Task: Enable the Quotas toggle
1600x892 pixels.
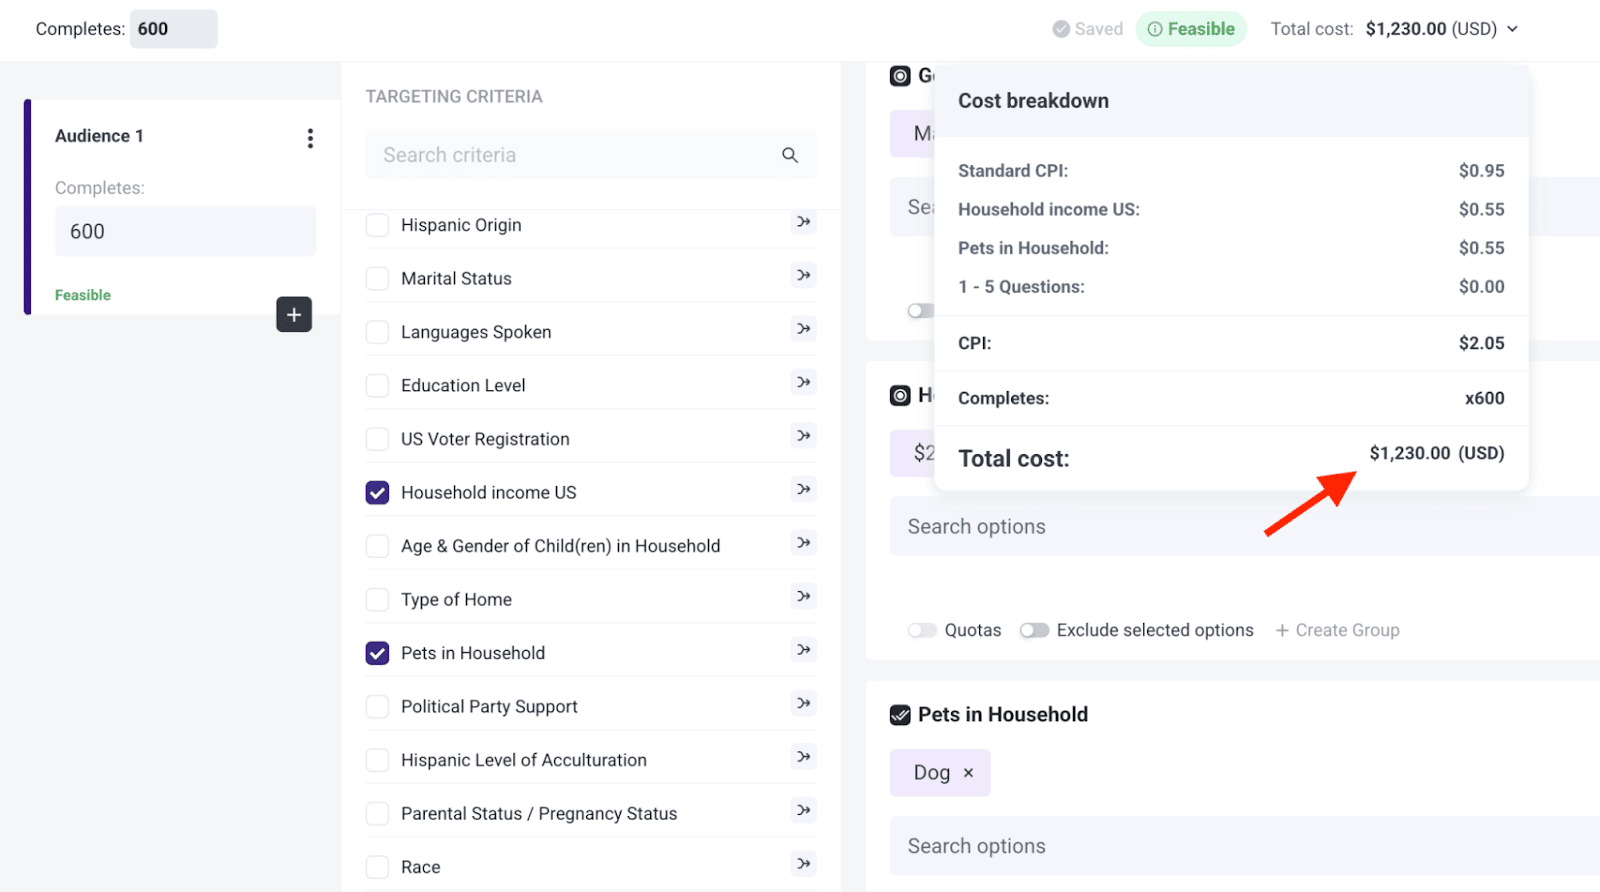Action: click(922, 630)
